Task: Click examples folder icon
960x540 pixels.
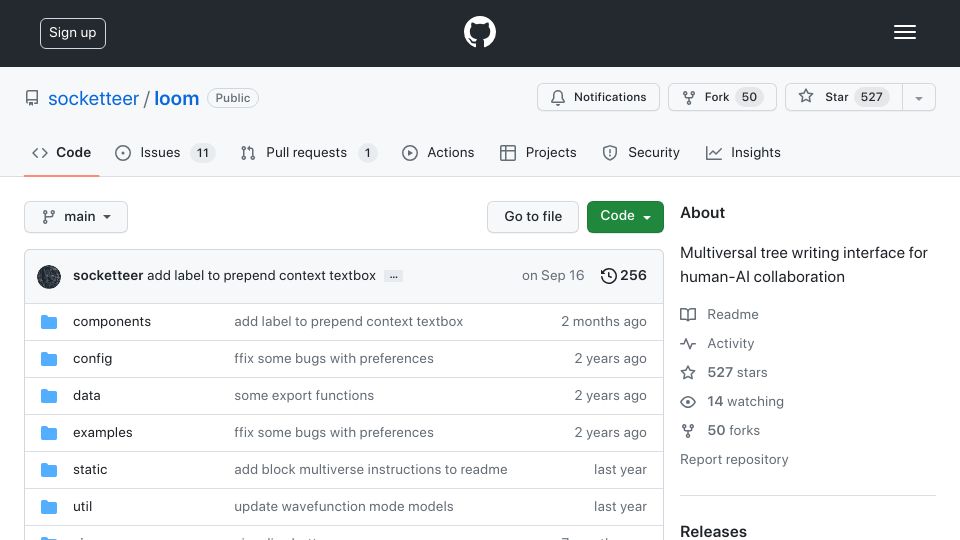Action: [49, 433]
